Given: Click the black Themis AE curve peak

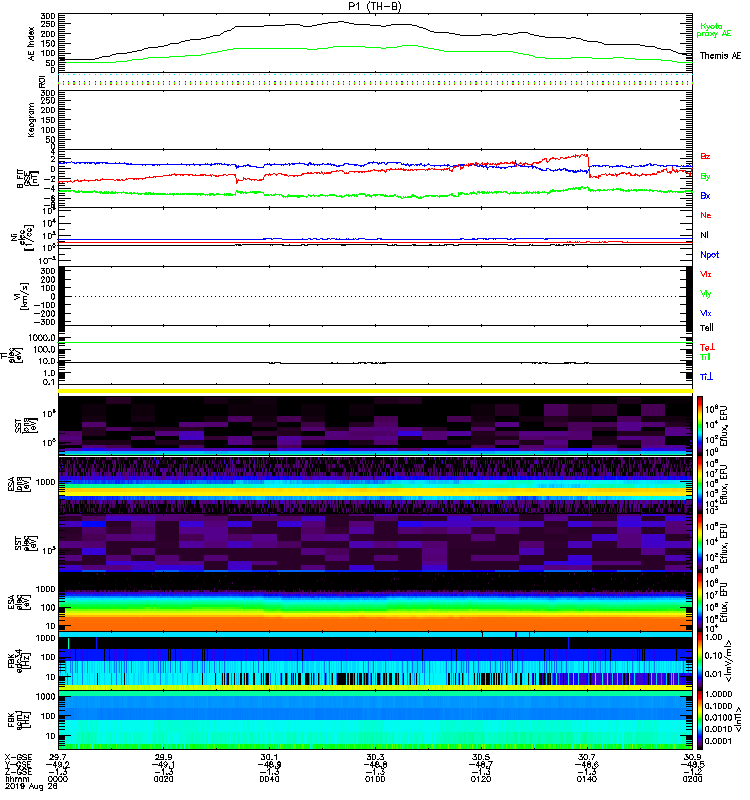Looking at the screenshot, I should tap(342, 22).
